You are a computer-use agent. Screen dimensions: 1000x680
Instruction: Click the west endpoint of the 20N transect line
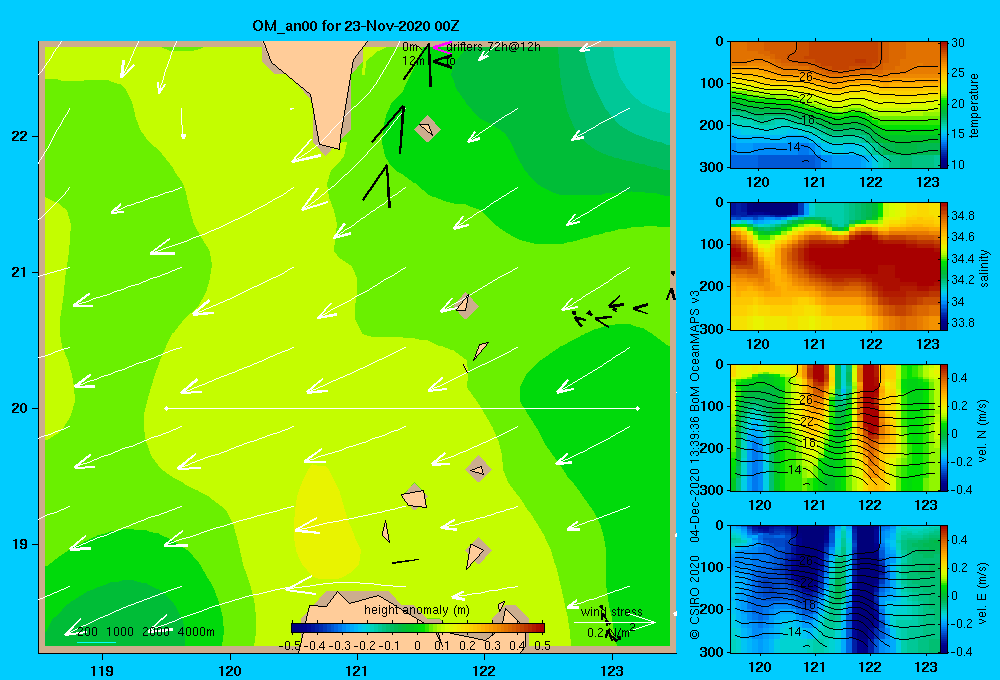pos(166,408)
